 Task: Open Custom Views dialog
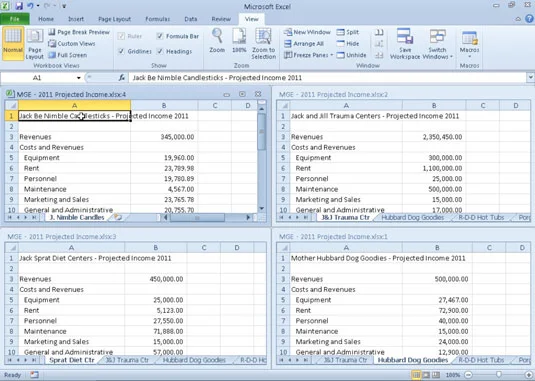click(x=72, y=44)
